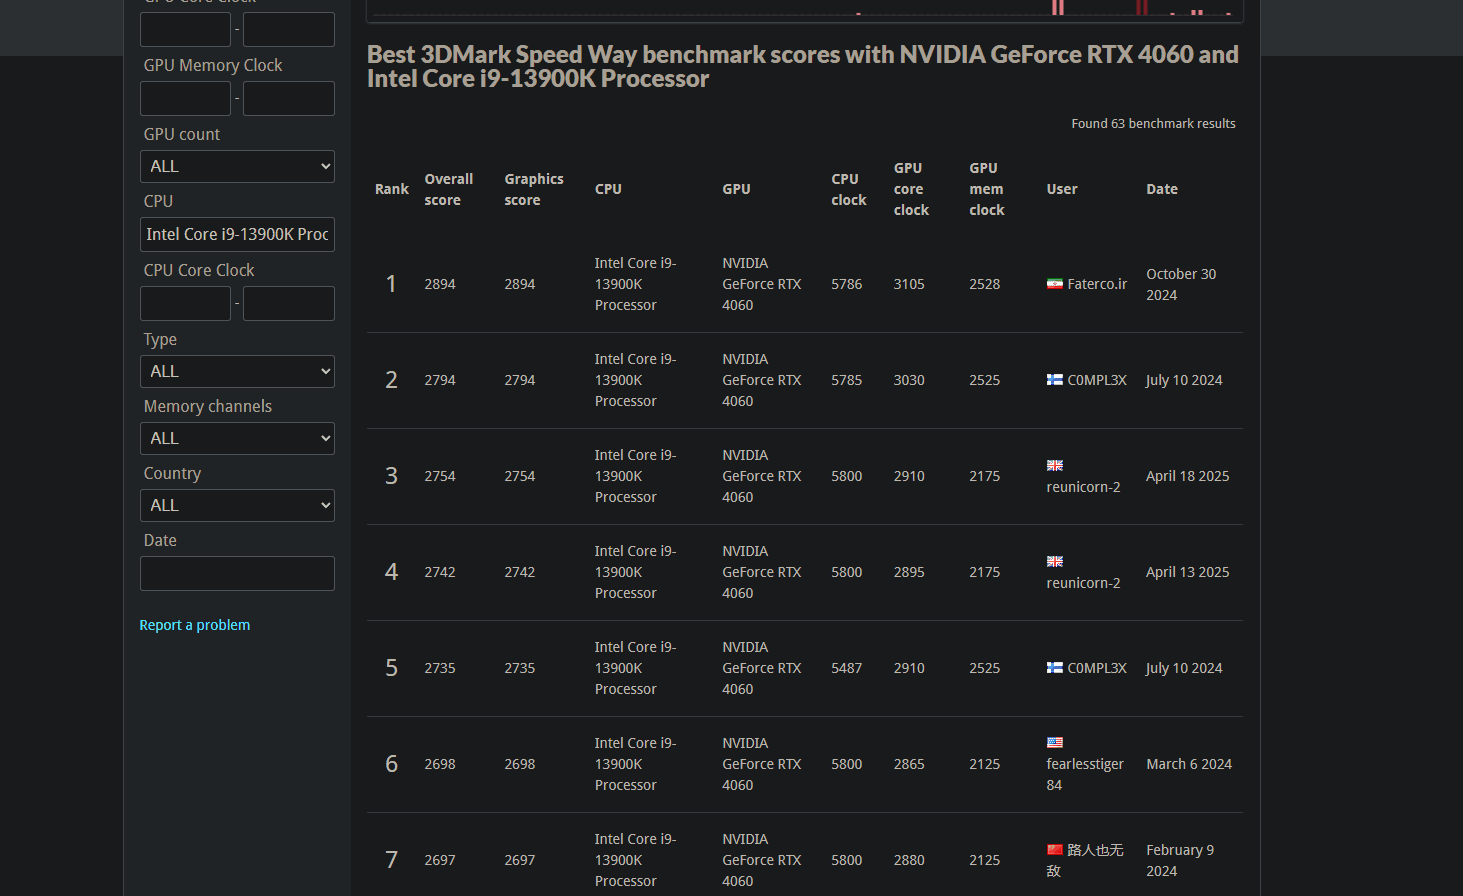Open the Report a problem link
This screenshot has width=1463, height=896.
point(195,625)
